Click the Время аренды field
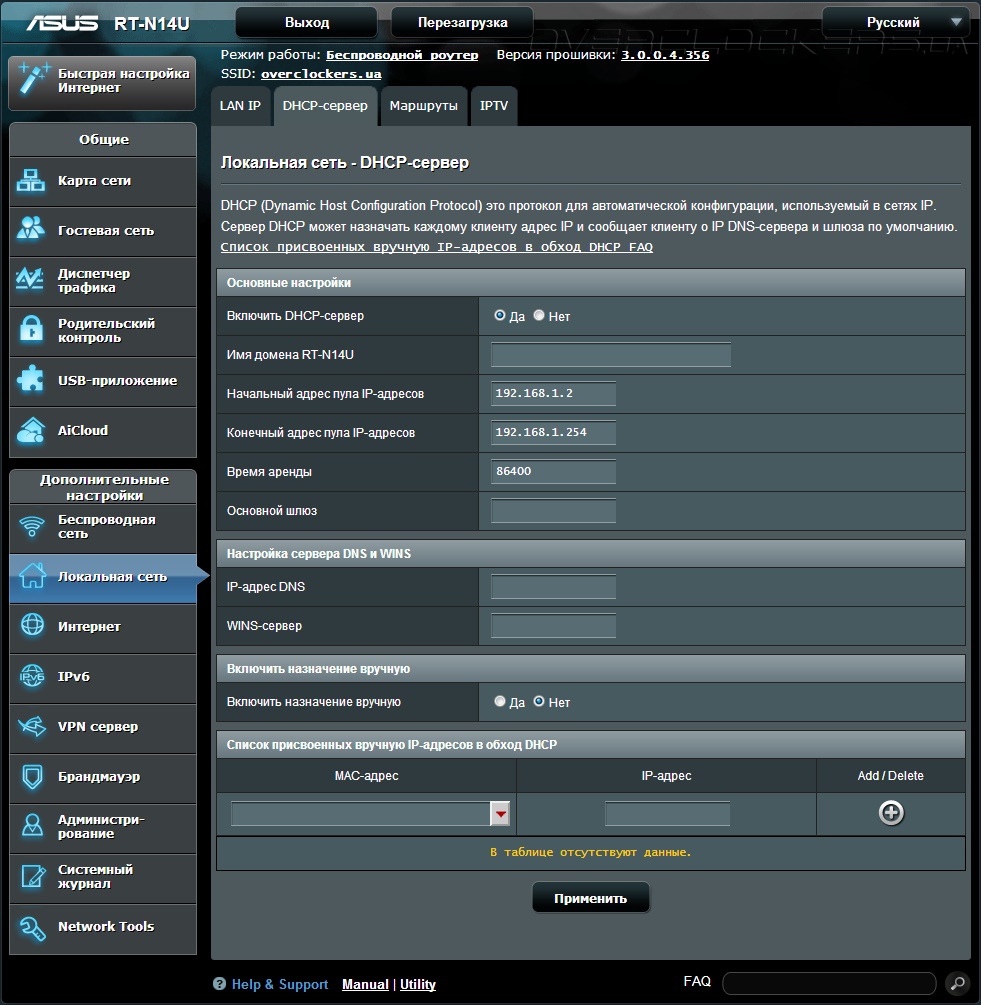Screen dimensions: 981x1005 (x=554, y=472)
